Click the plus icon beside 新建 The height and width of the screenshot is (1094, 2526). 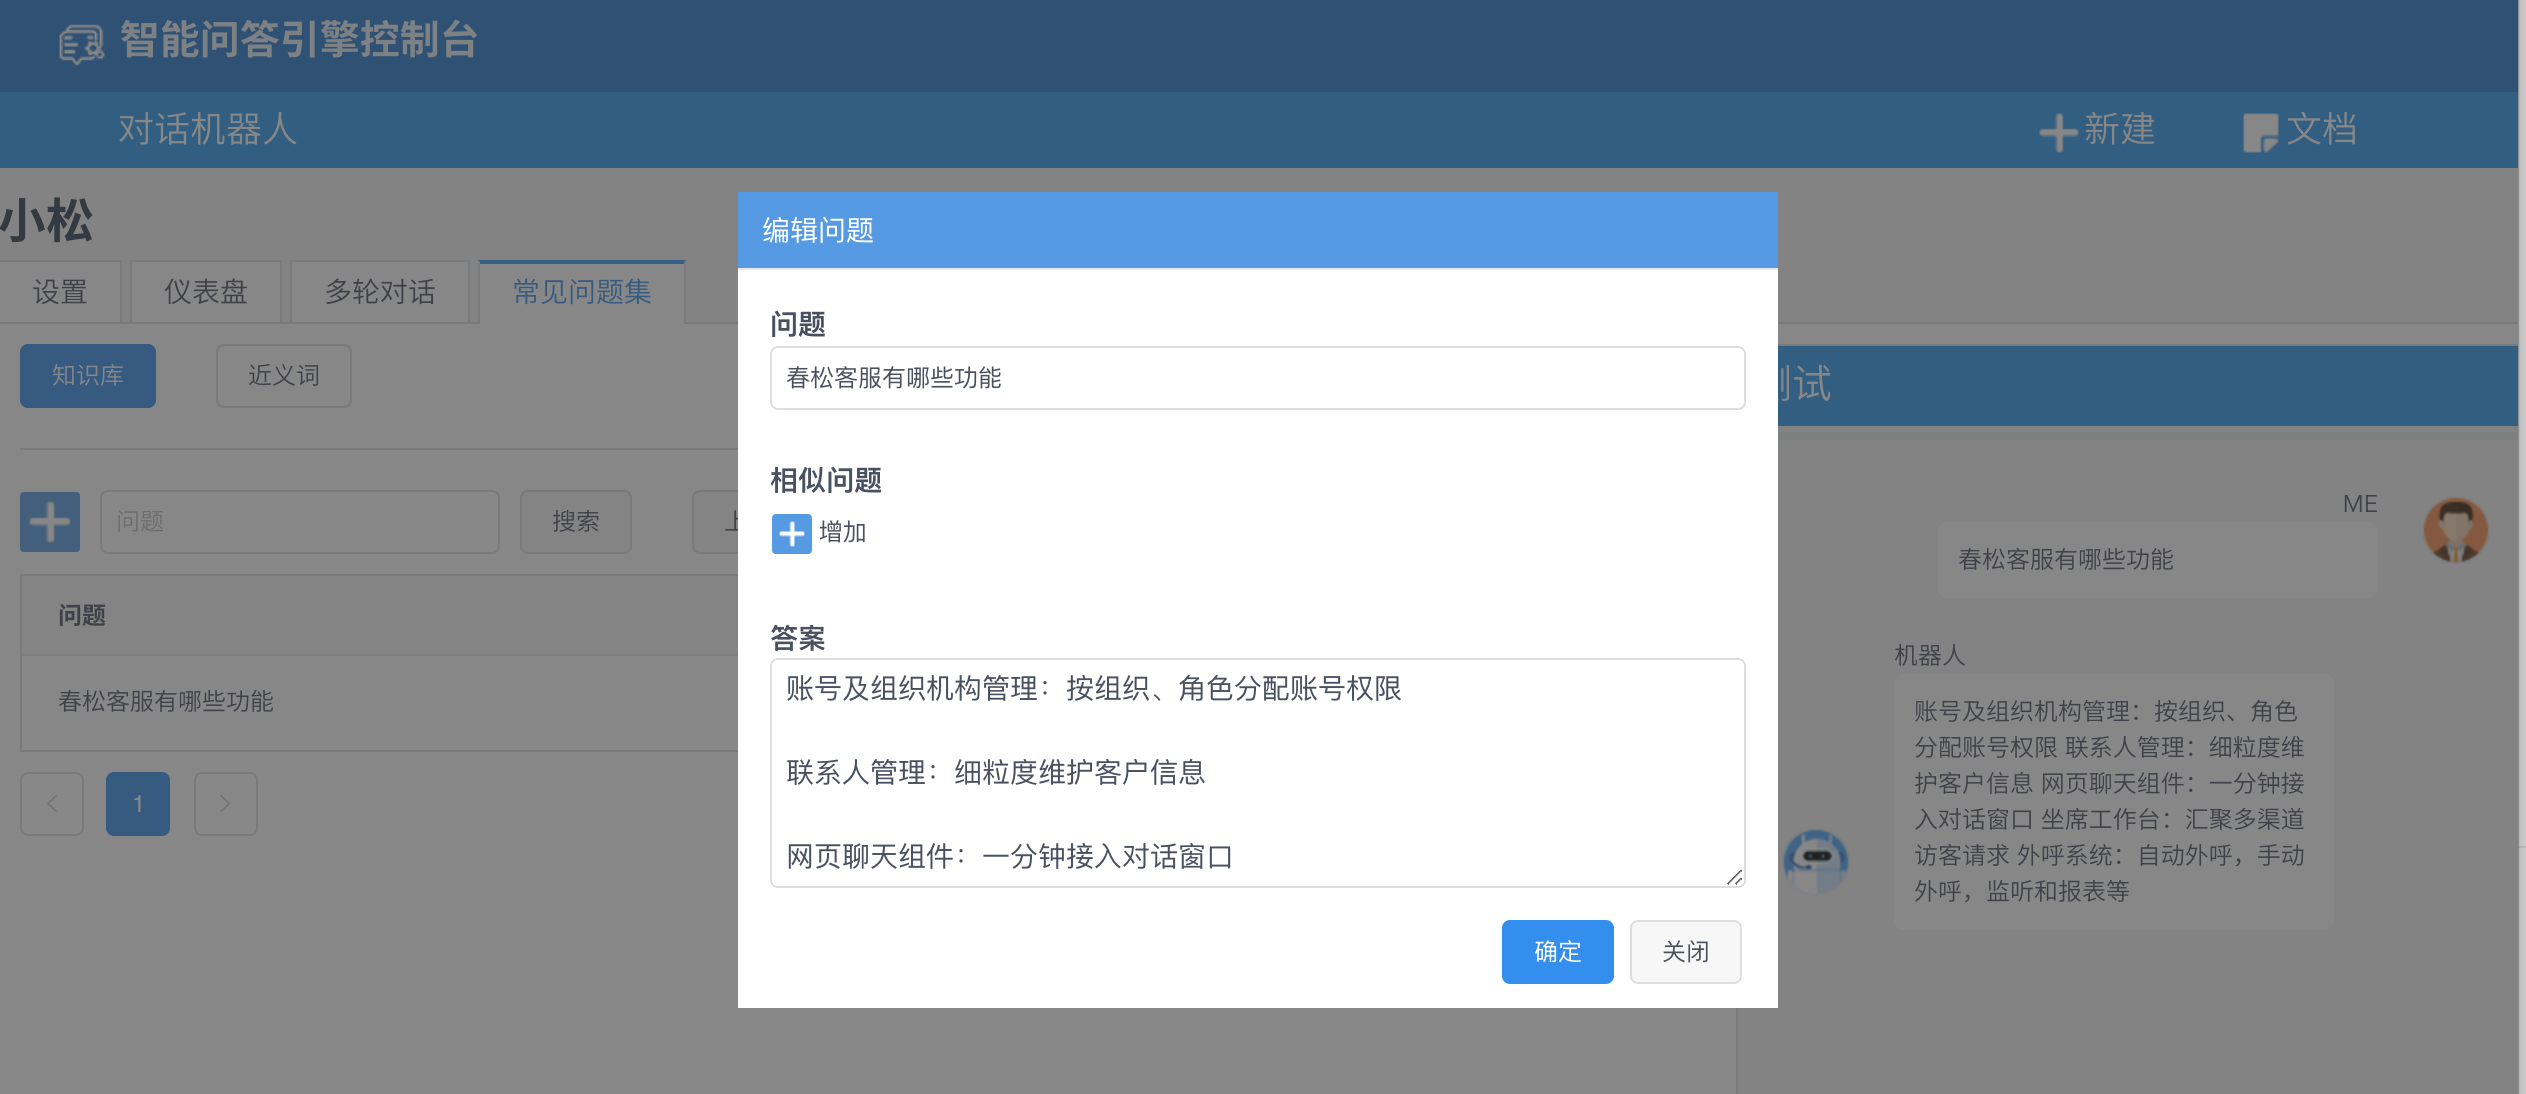click(2058, 132)
